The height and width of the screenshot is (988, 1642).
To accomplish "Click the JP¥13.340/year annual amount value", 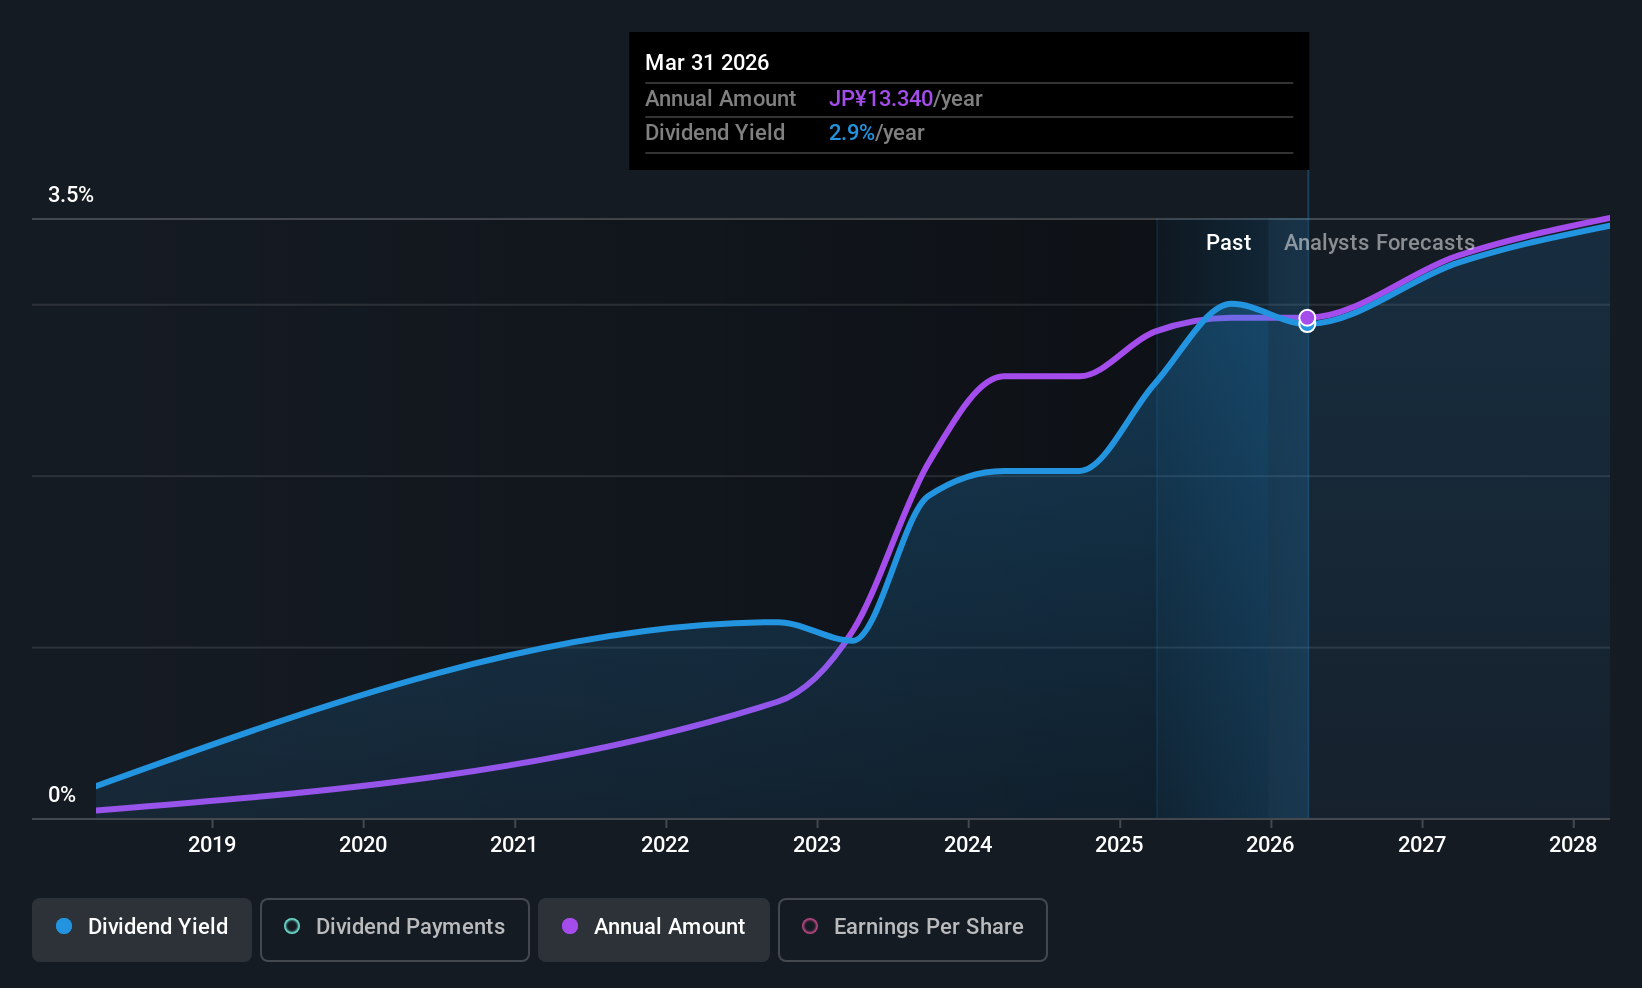I will 906,99.
